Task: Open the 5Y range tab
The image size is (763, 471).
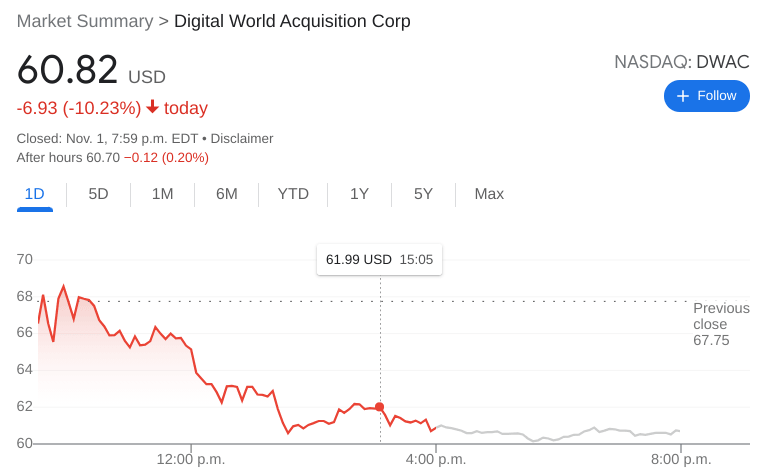Action: pyautogui.click(x=423, y=194)
